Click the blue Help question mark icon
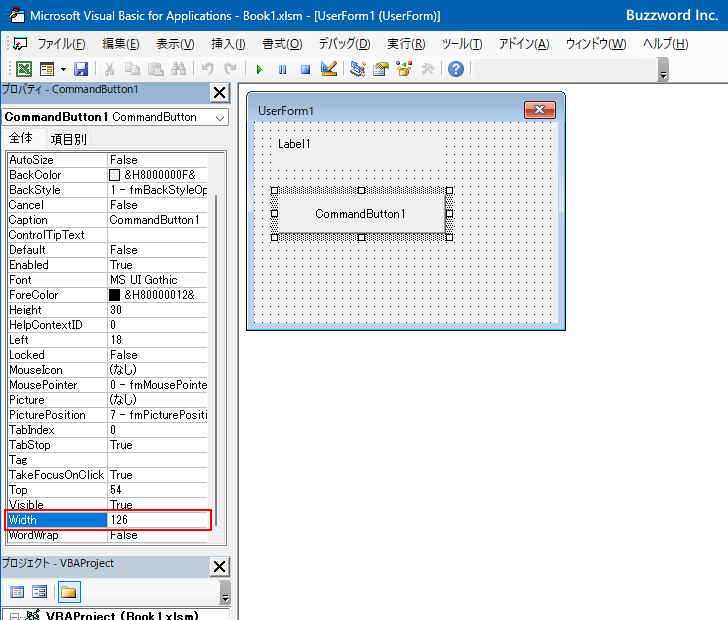The width and height of the screenshot is (728, 620). click(456, 69)
